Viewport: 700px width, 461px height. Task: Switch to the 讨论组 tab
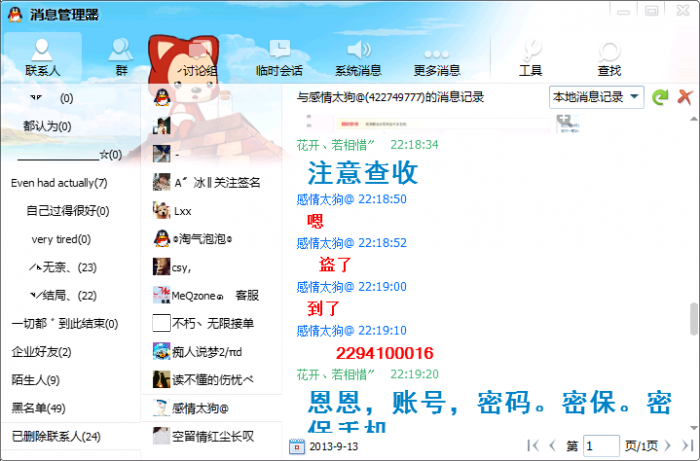(200, 57)
